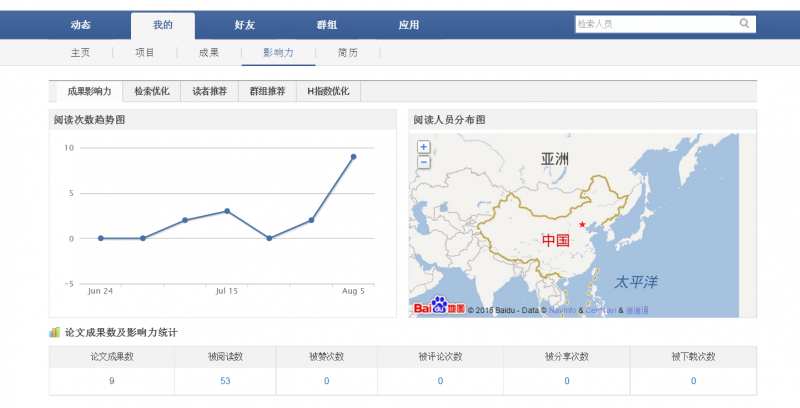The image size is (800, 408).
Task: Zoom out on the Baidu map
Action: [423, 163]
